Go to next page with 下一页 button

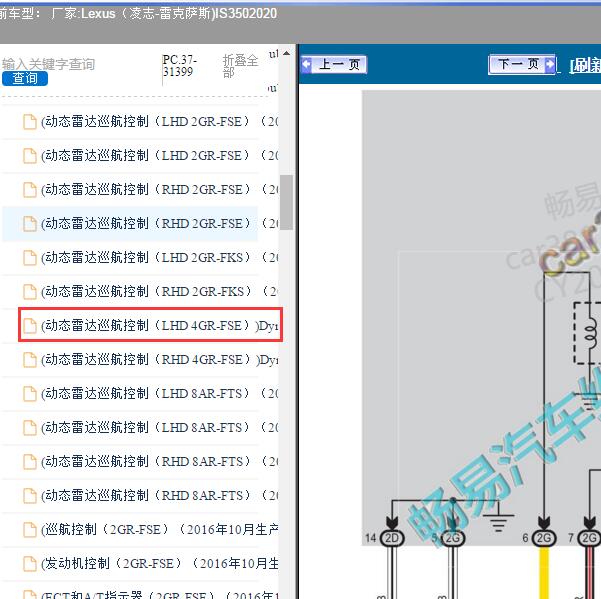coord(522,64)
